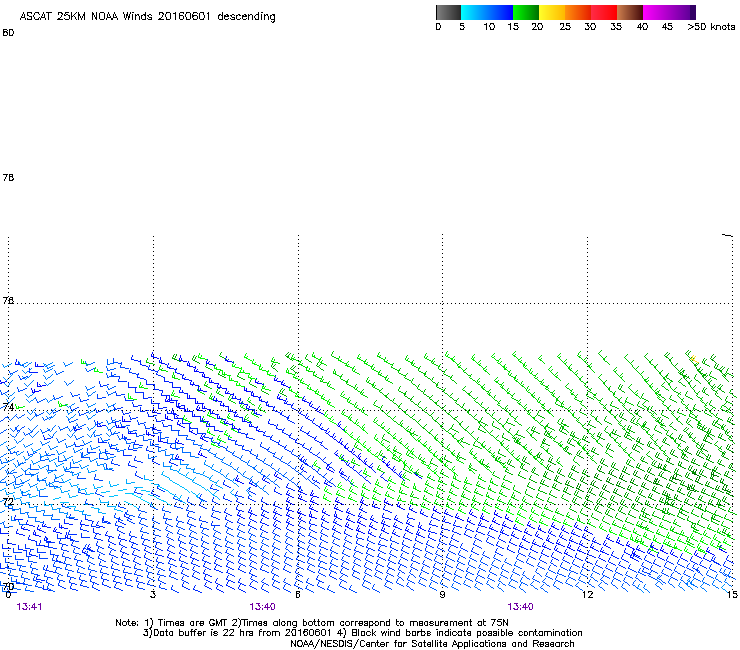Click the '>50 knots' legend label
Screen dimensions: 740x650
pyautogui.click(x=711, y=27)
